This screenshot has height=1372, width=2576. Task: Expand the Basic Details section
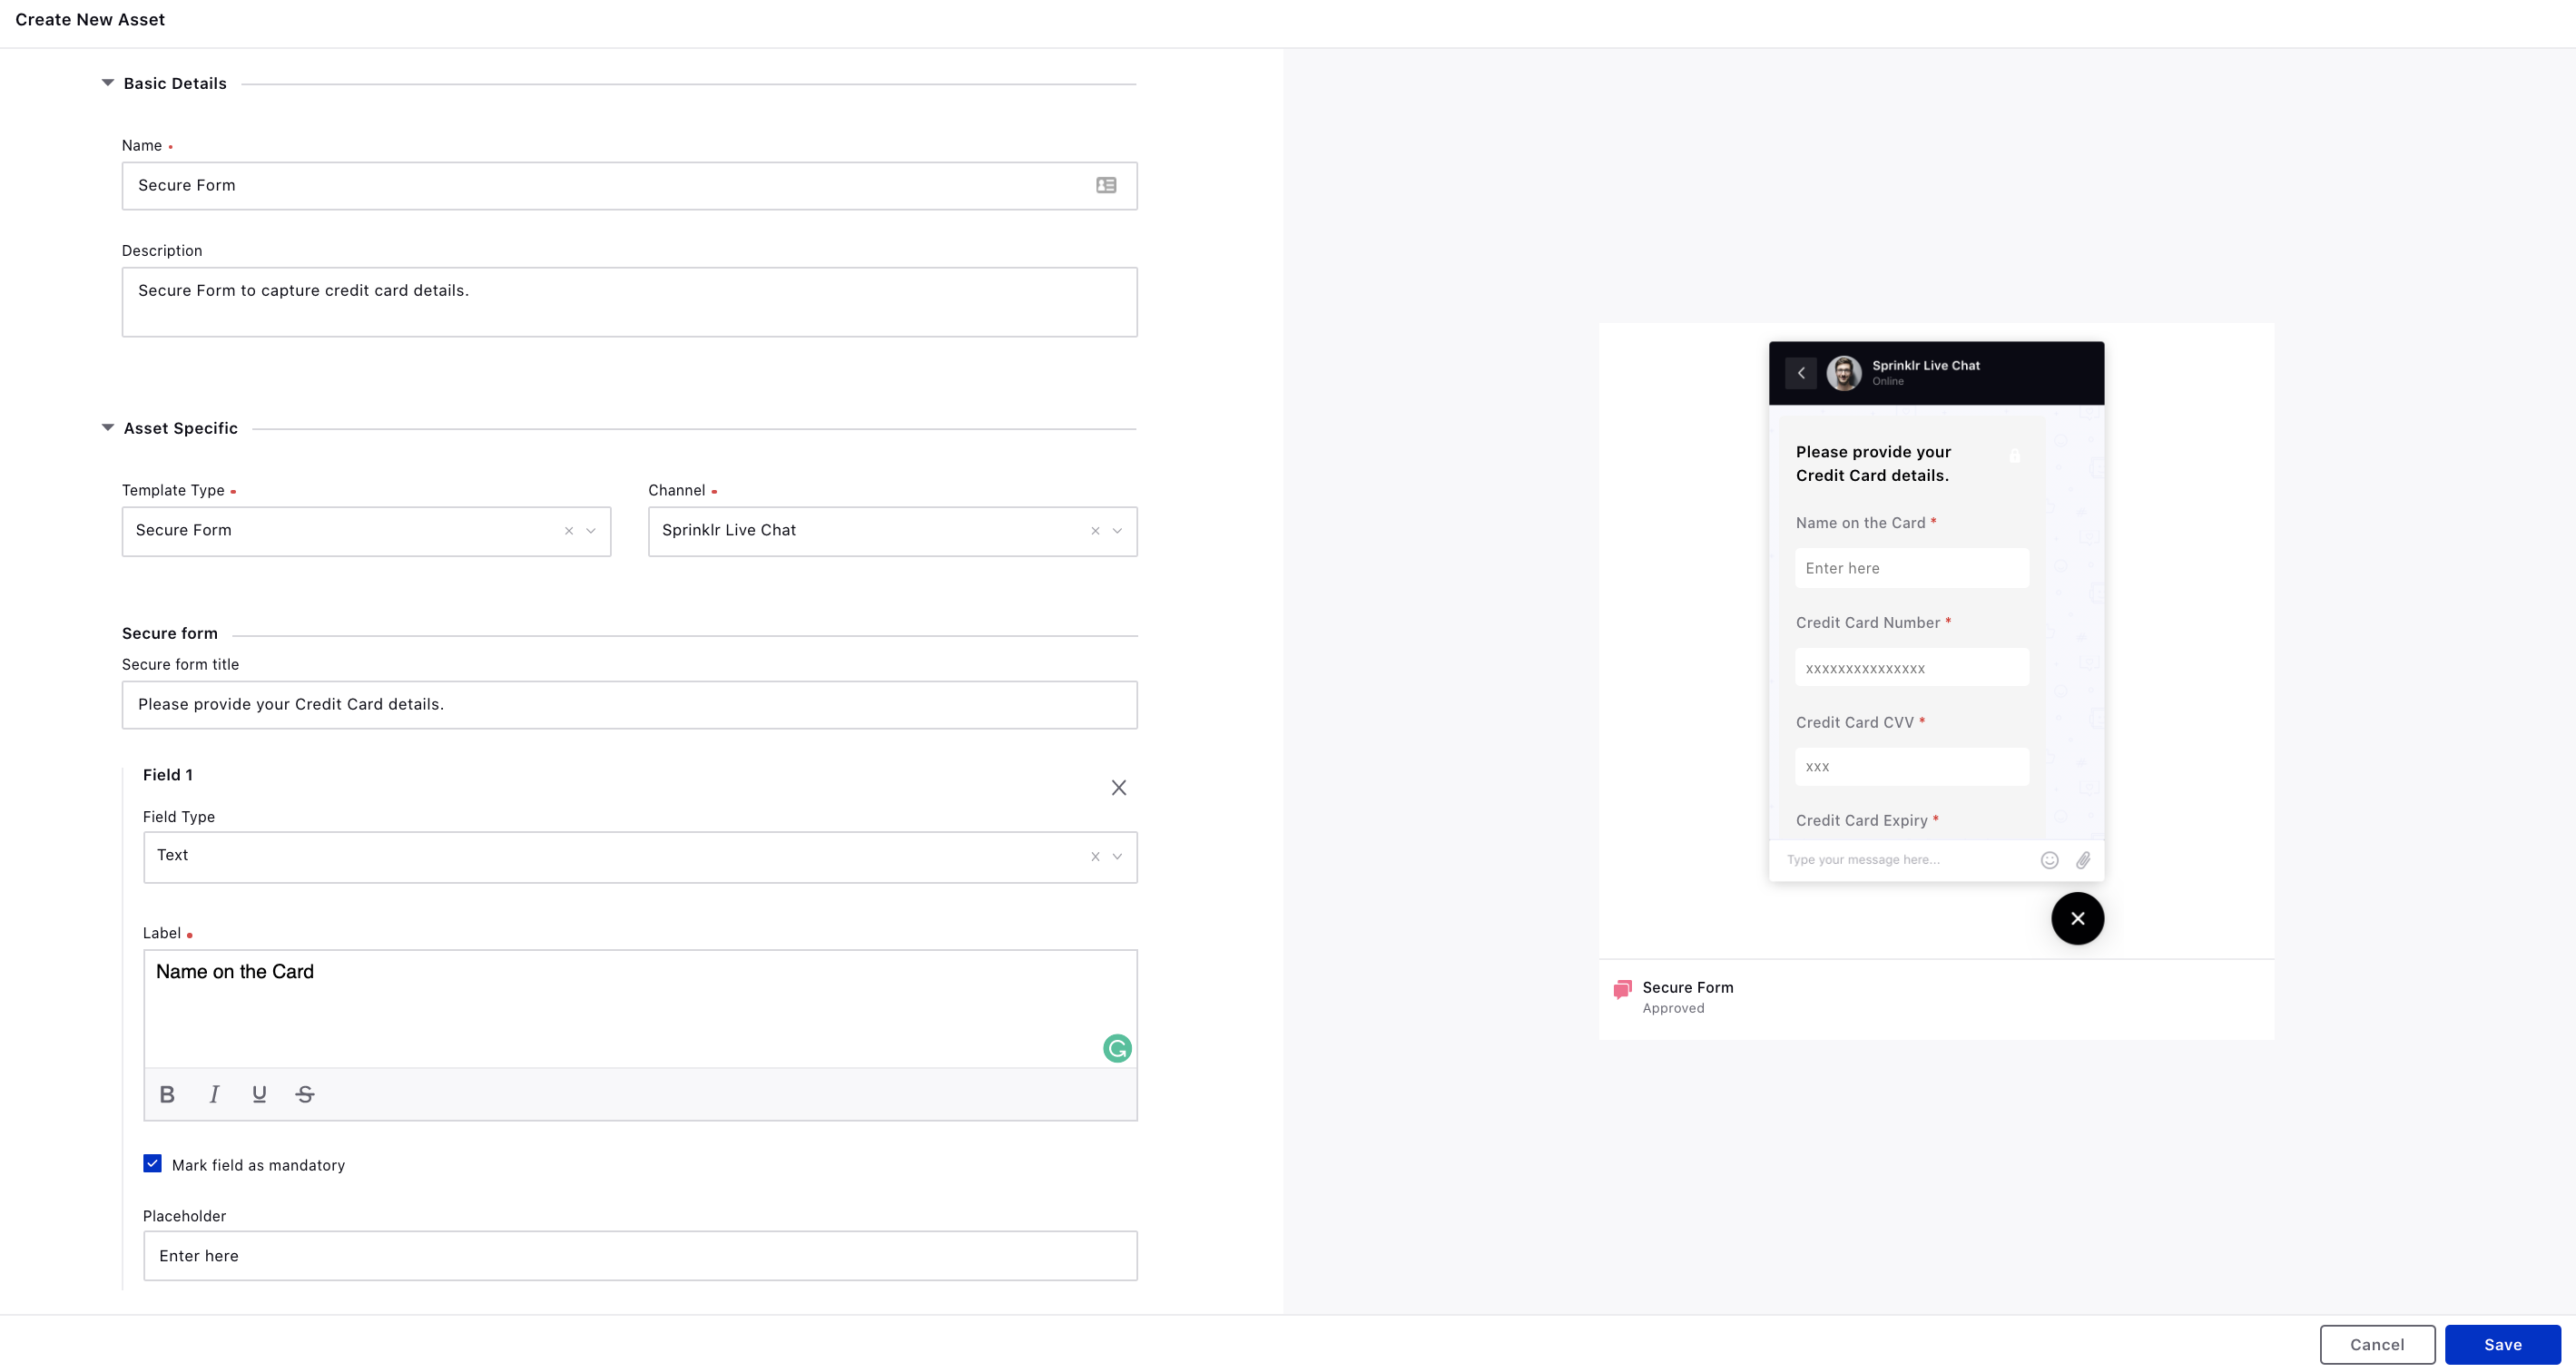(x=105, y=82)
